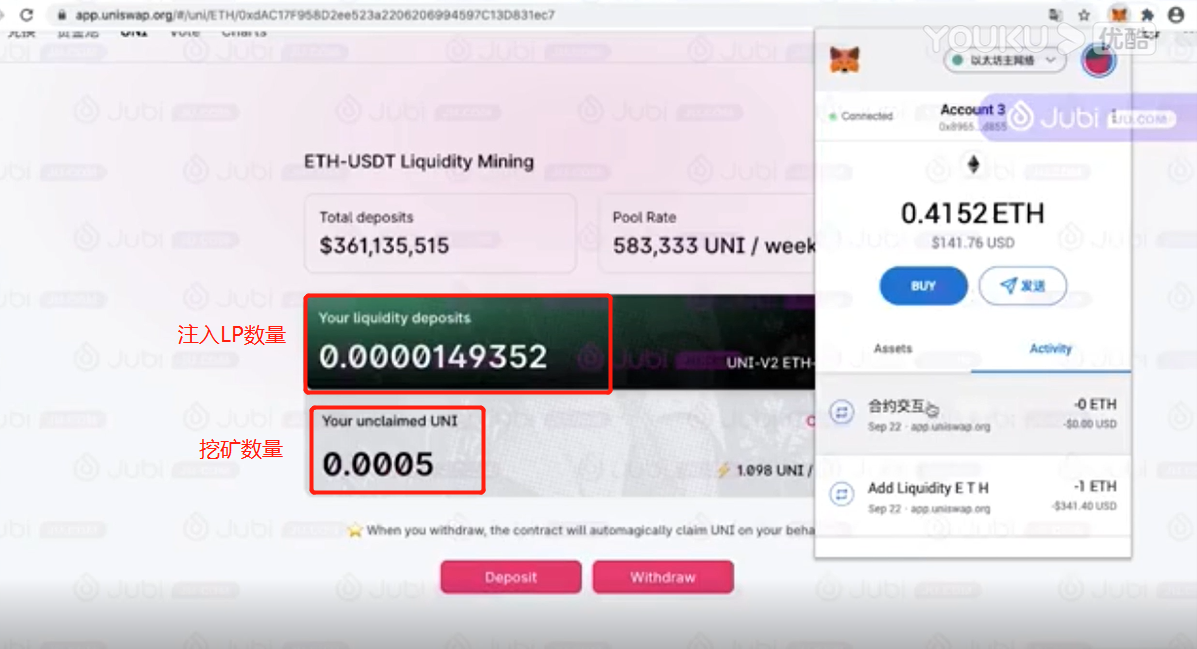Open the account options three-dot menu

point(1114,116)
